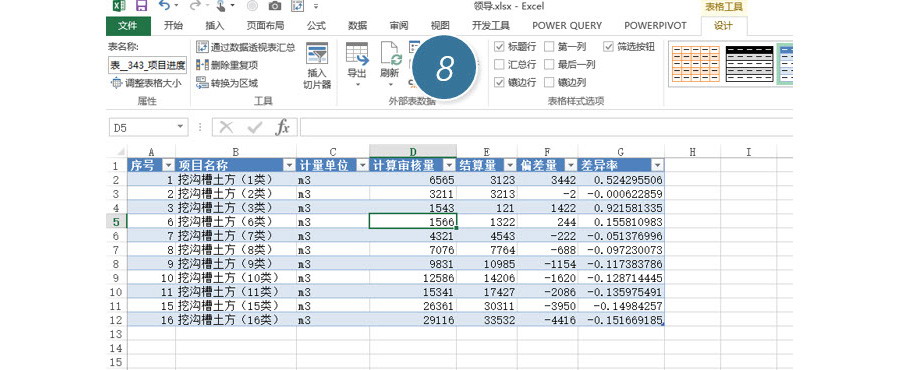Open the 文件 tab
The height and width of the screenshot is (370, 900).
click(x=129, y=26)
